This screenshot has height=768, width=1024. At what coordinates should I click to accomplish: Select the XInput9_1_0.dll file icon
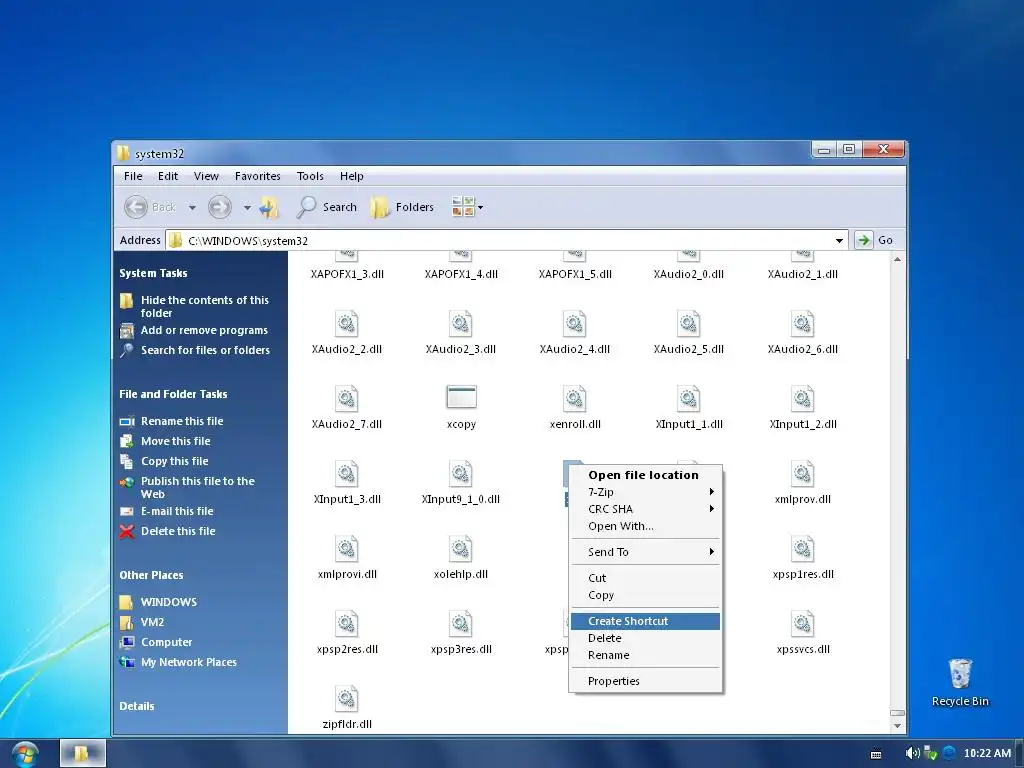tap(460, 474)
